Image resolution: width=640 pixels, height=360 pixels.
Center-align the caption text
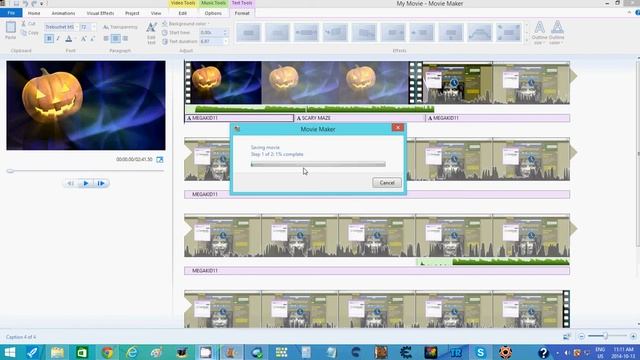point(116,38)
